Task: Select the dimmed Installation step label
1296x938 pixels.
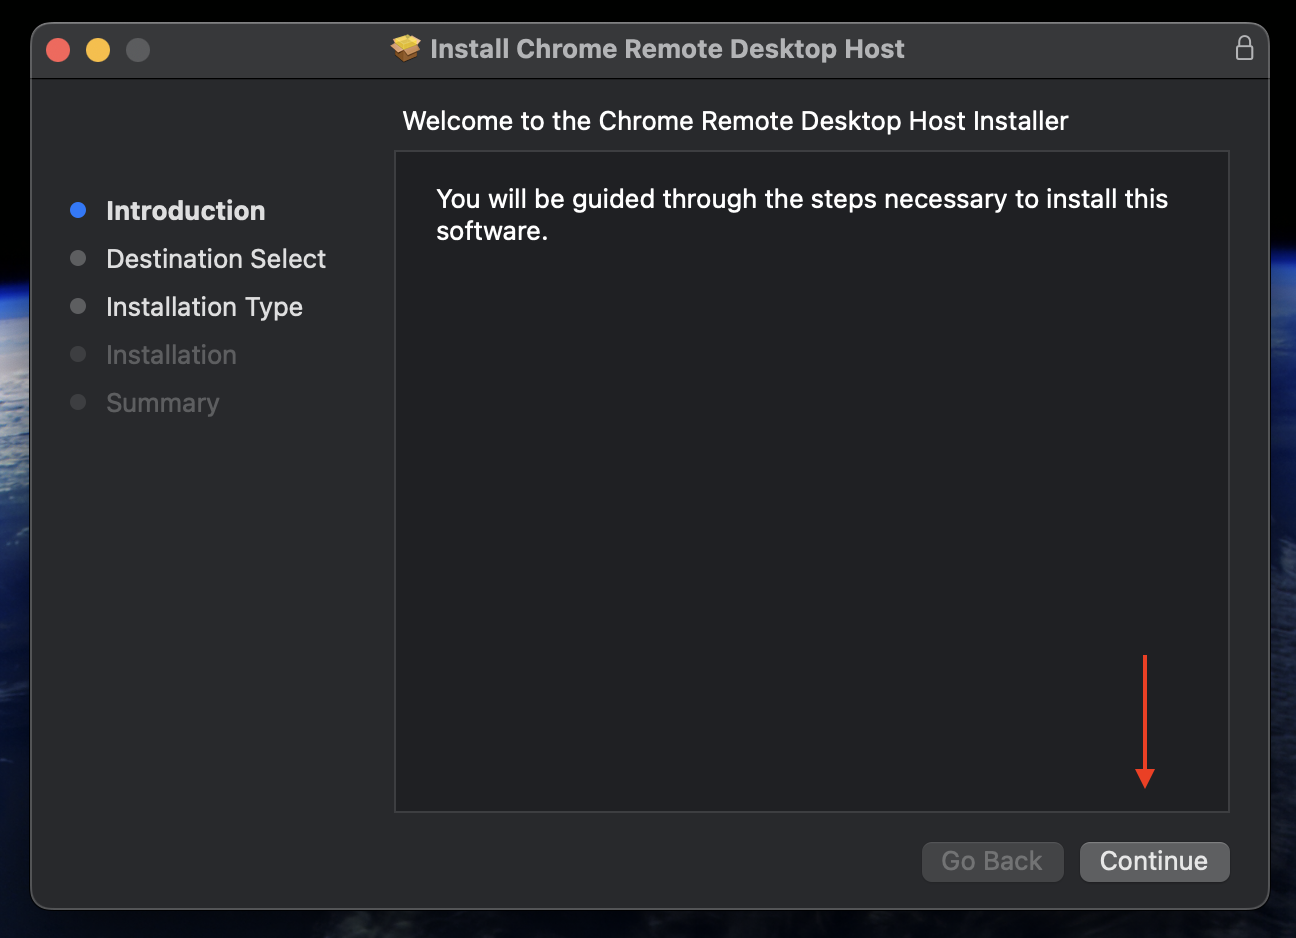Action: click(171, 355)
